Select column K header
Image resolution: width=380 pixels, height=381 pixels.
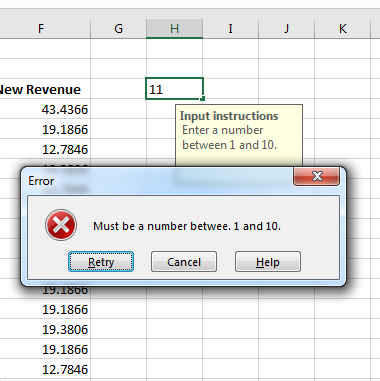(x=342, y=28)
